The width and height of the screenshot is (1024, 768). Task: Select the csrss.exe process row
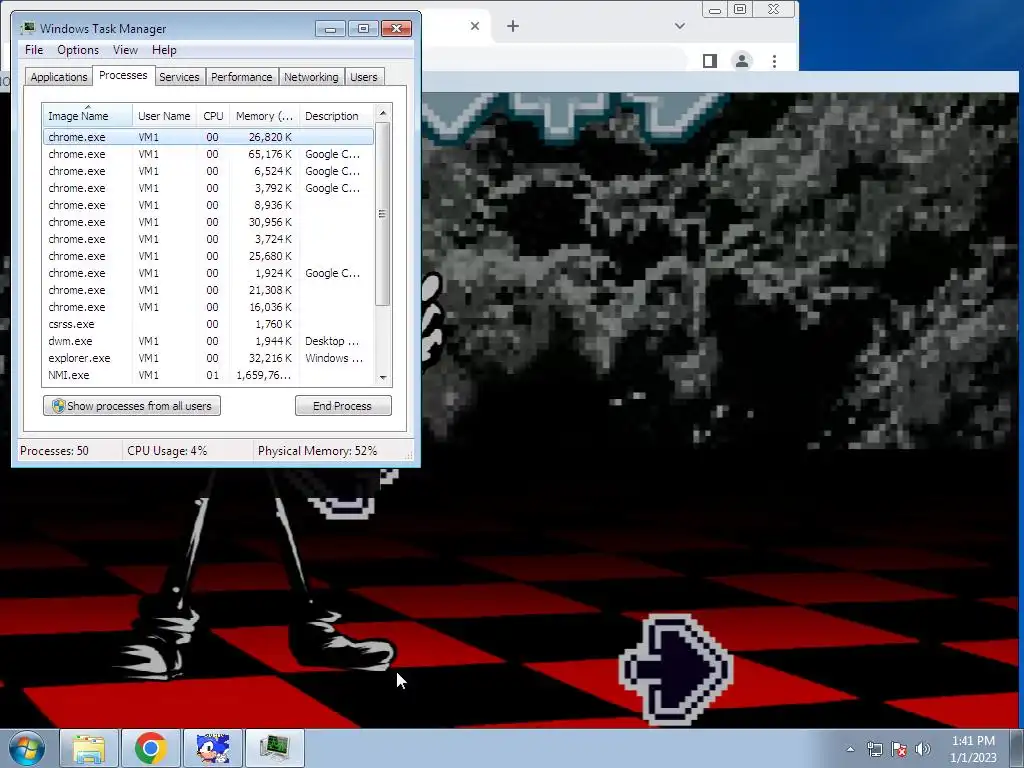tap(208, 324)
